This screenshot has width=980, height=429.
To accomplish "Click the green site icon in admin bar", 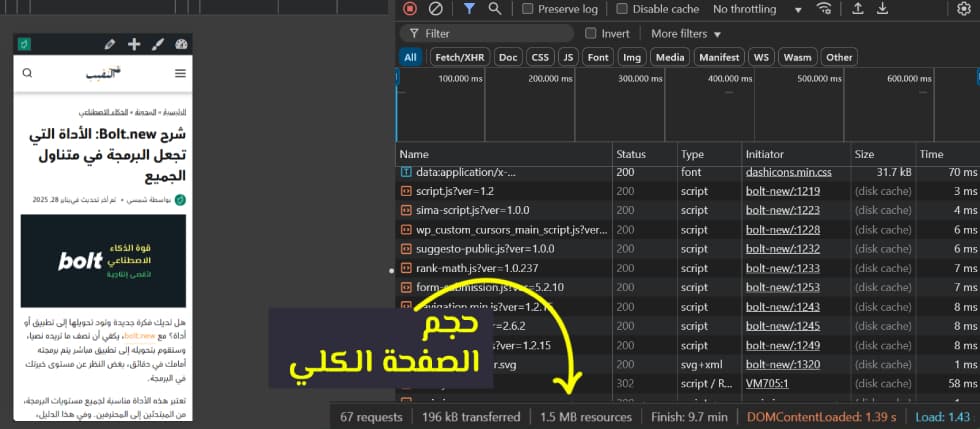I will [24, 44].
